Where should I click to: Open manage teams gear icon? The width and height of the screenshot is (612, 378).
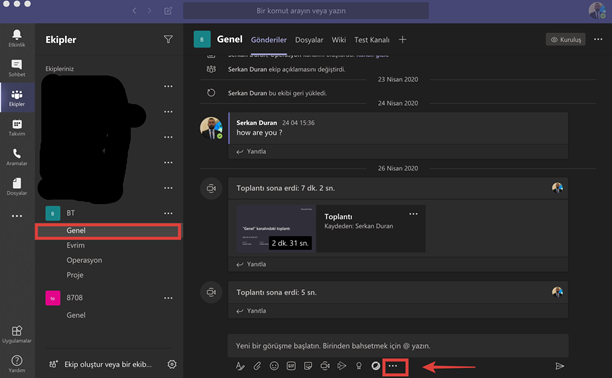(172, 364)
